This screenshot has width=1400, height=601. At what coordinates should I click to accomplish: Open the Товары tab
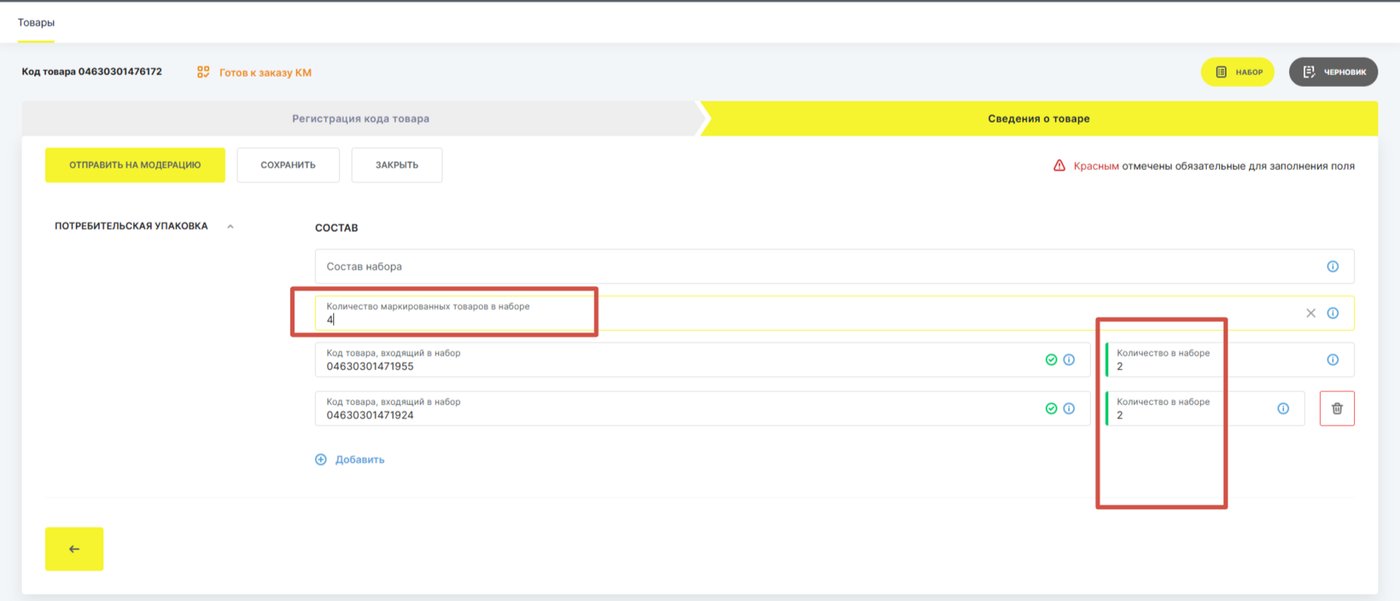36,22
